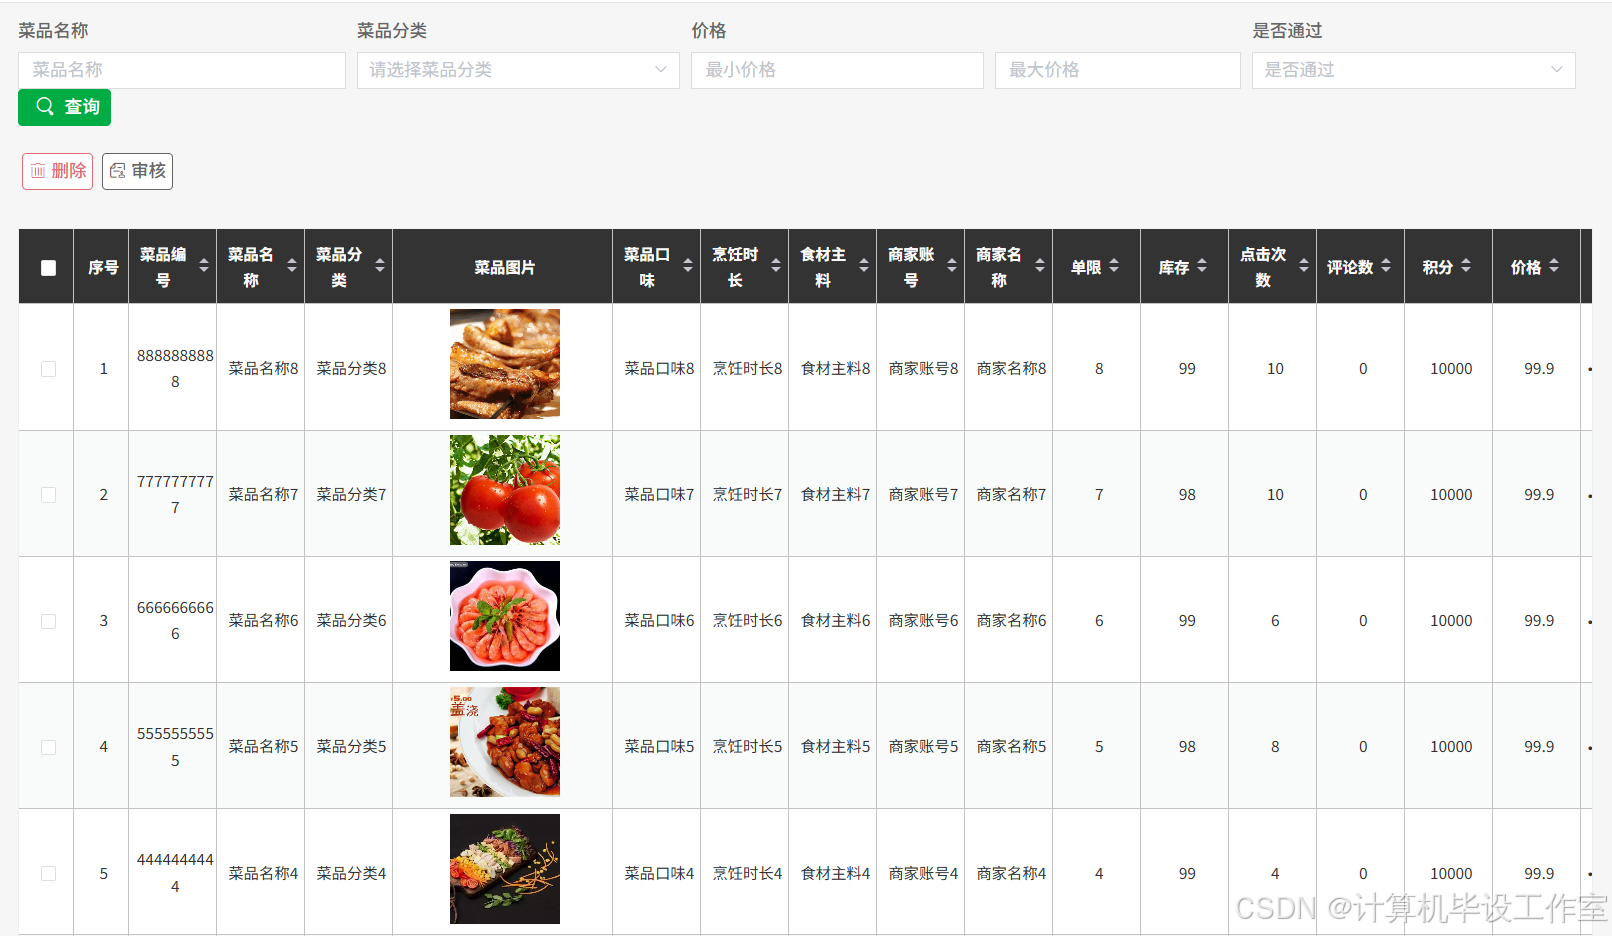Sort by 商家名称 using its arrows
Screen dimensions: 1612x936
point(1040,266)
